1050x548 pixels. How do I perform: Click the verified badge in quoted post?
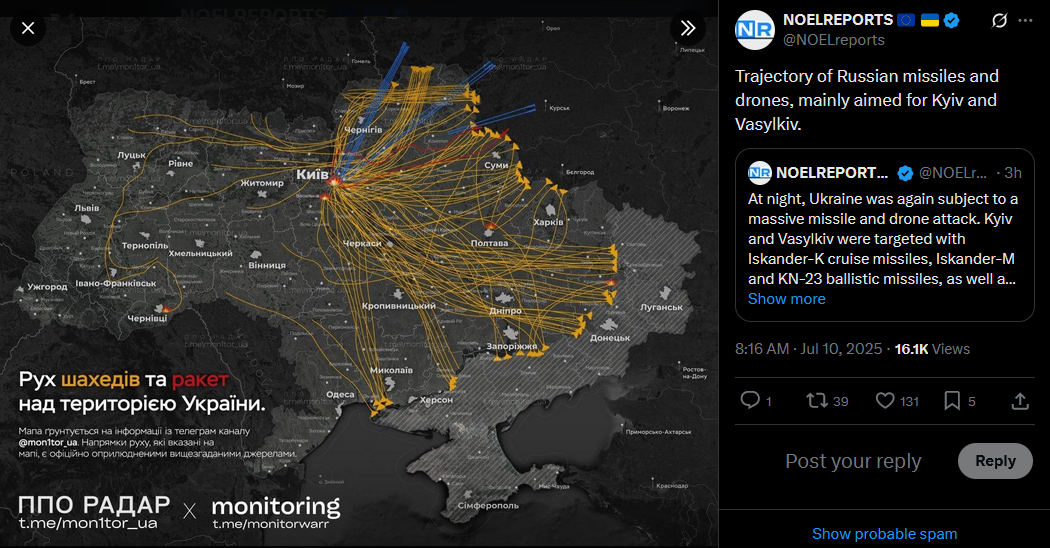tap(905, 174)
